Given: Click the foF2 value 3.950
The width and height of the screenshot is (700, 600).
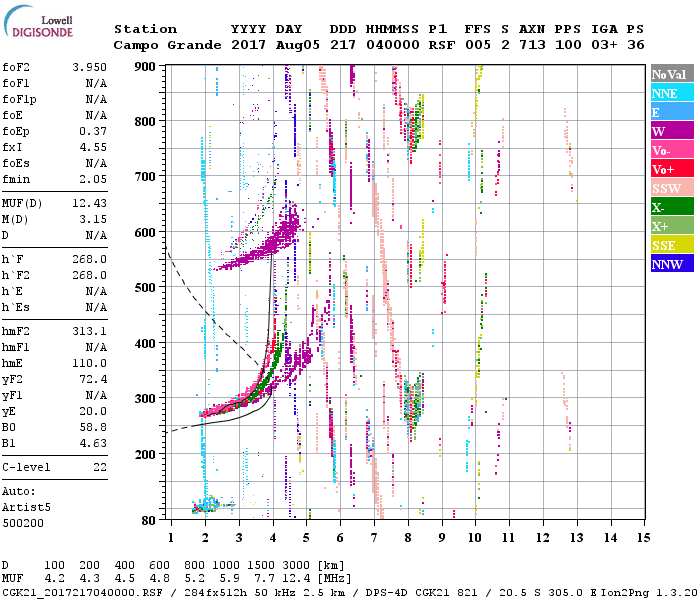Looking at the screenshot, I should coord(89,67).
